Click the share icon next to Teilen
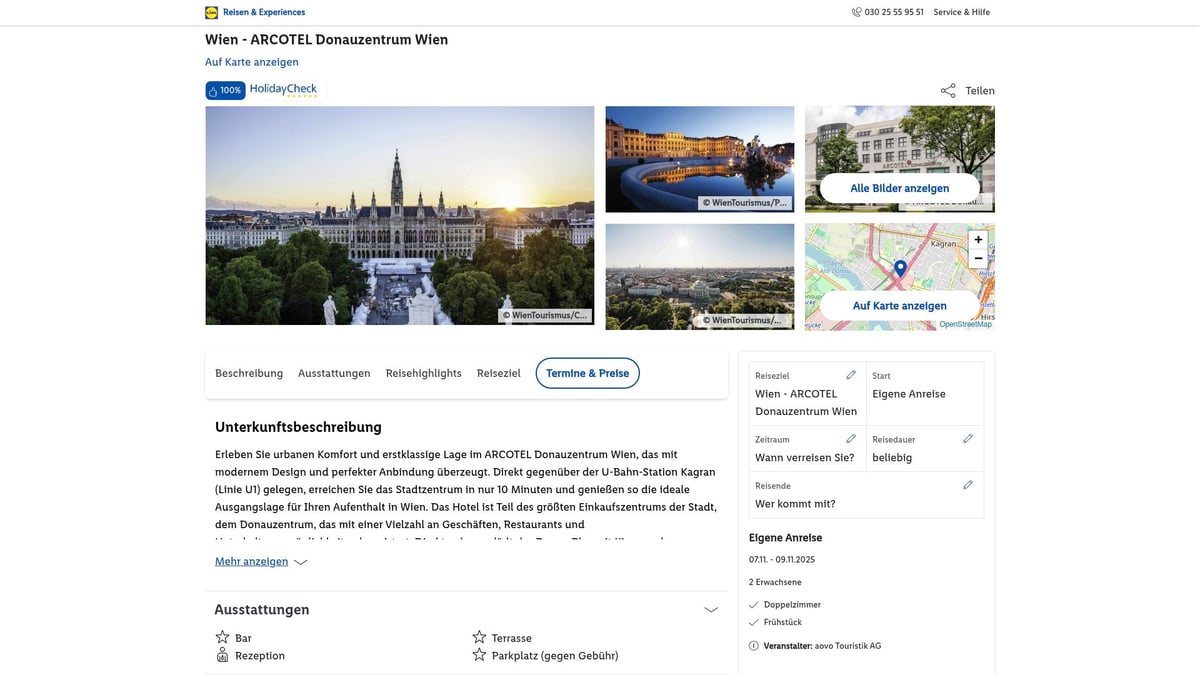This screenshot has width=1200, height=675. (948, 91)
